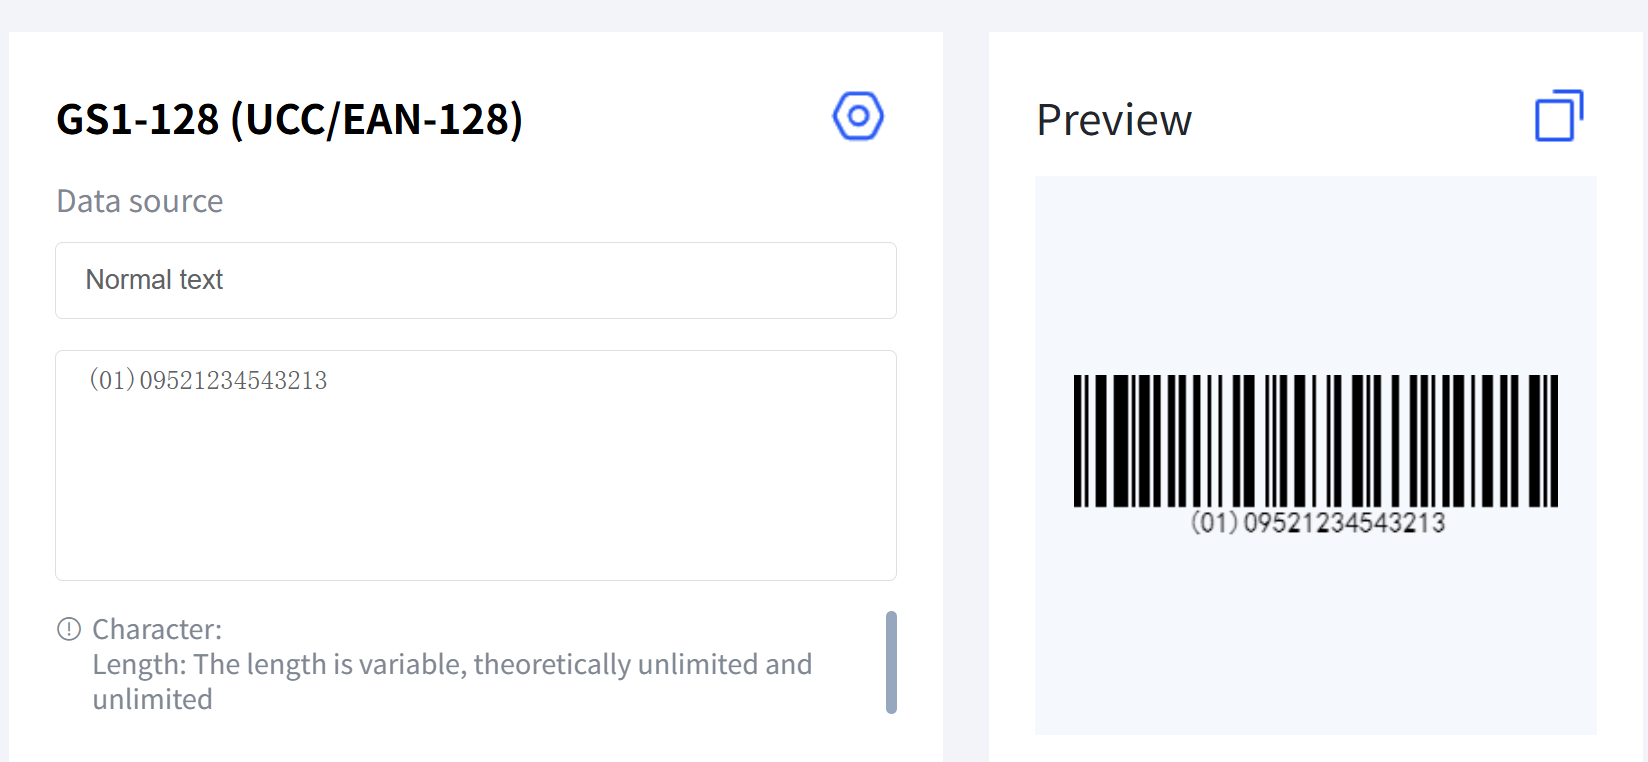This screenshot has width=1648, height=762.
Task: Click empty space below the barcode preview
Action: 1315,640
